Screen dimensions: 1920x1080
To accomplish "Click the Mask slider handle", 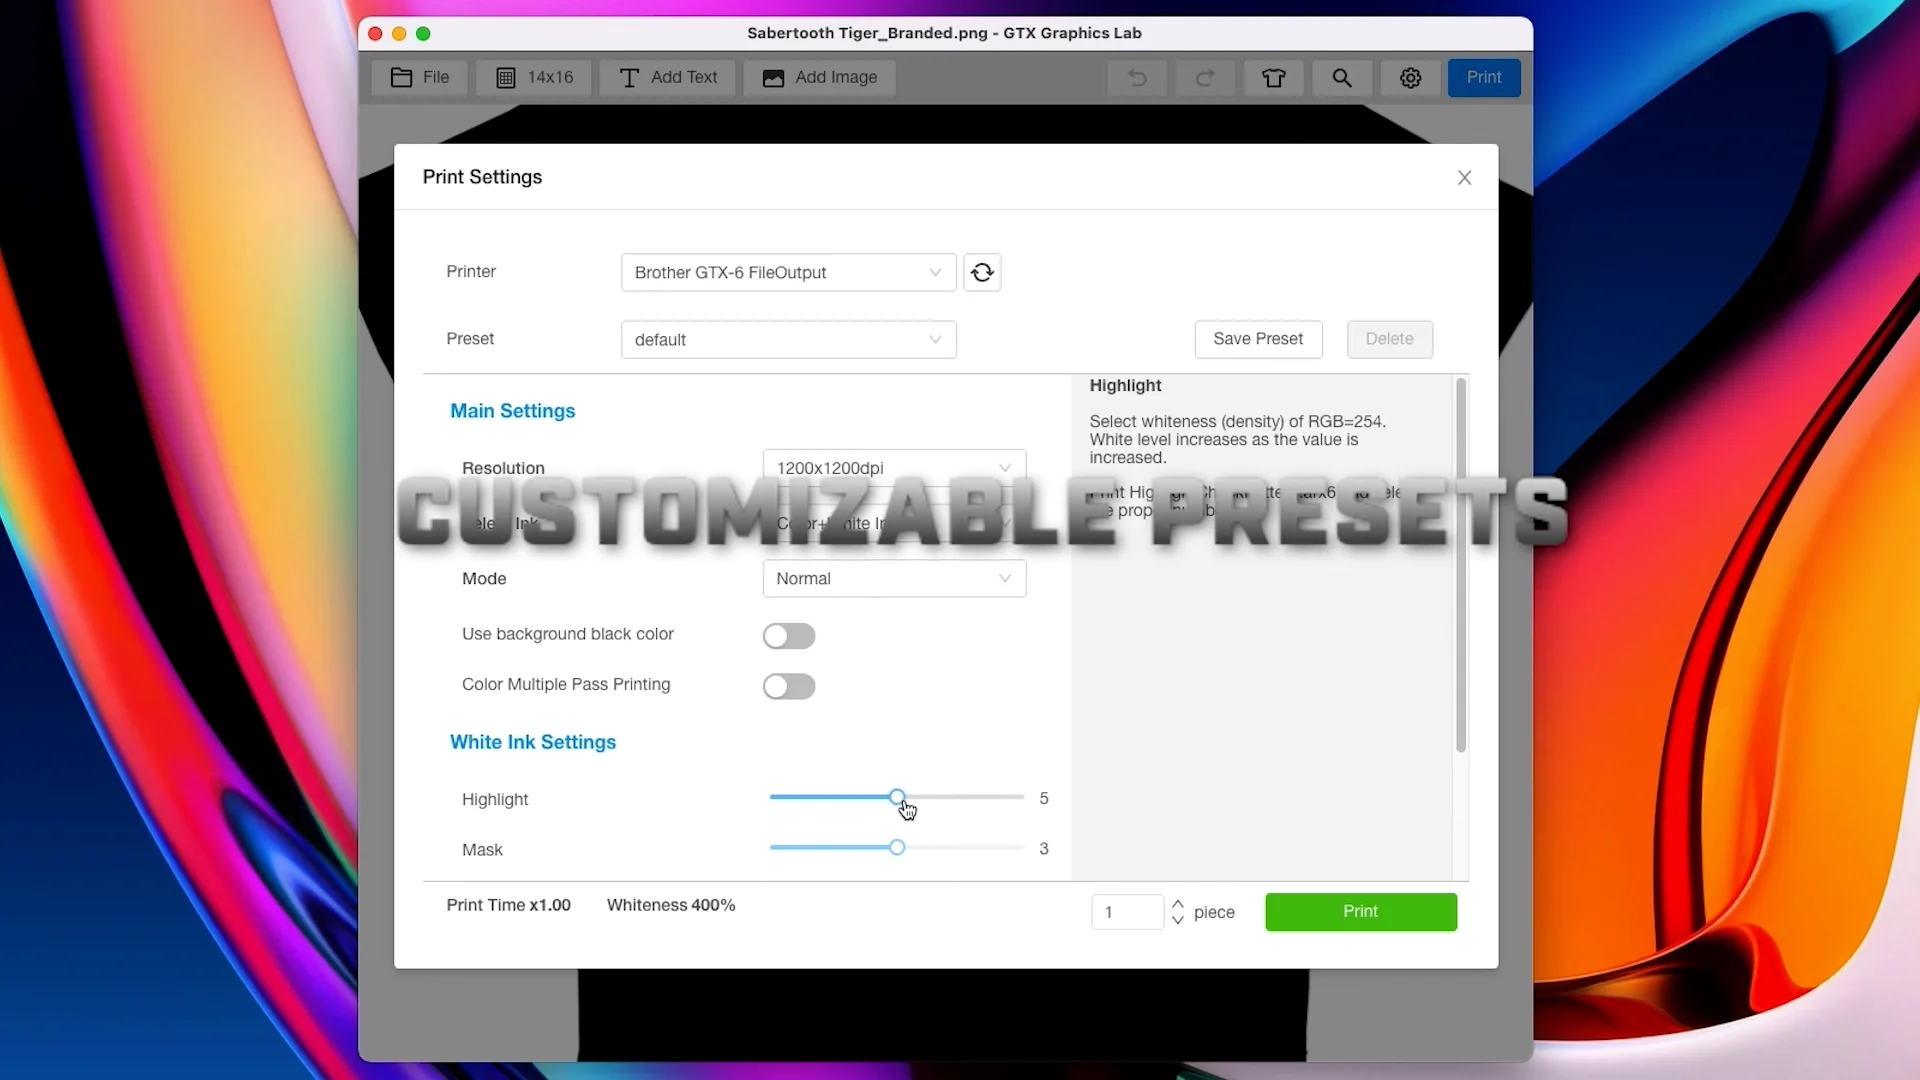I will [x=897, y=847].
